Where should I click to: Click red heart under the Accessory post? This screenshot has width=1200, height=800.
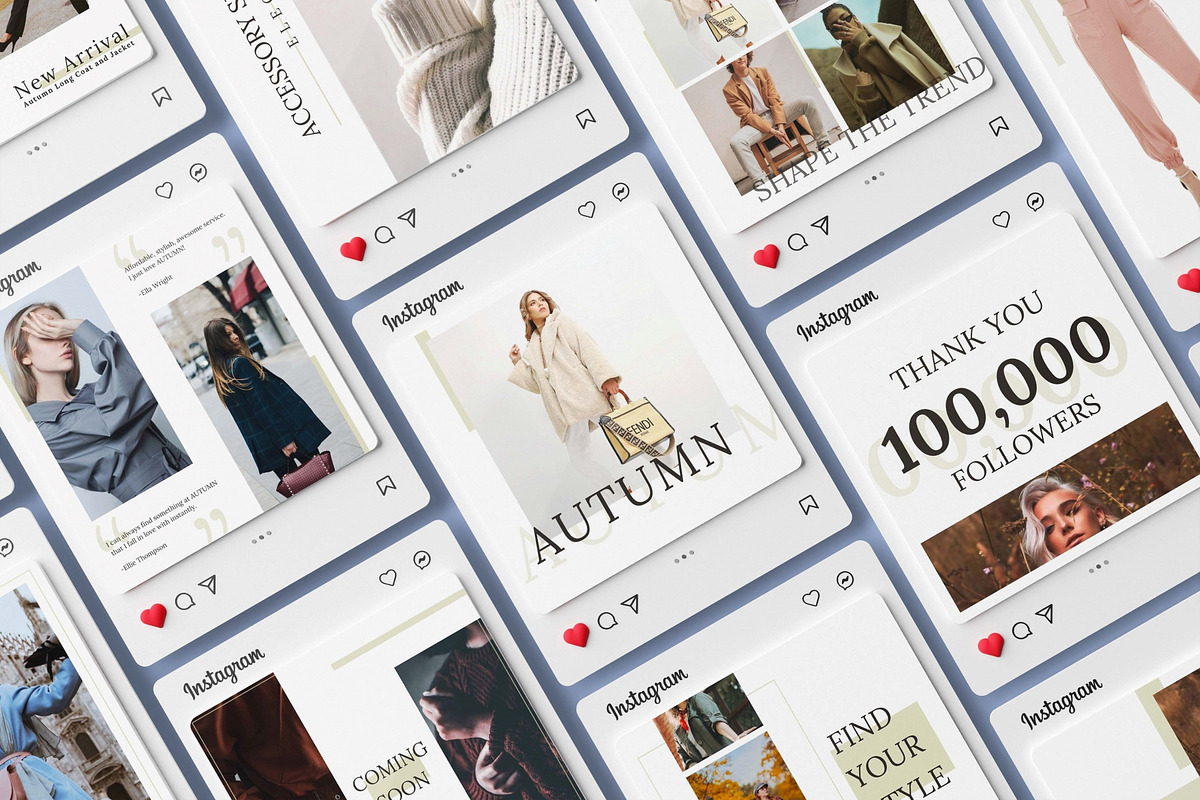coord(353,248)
